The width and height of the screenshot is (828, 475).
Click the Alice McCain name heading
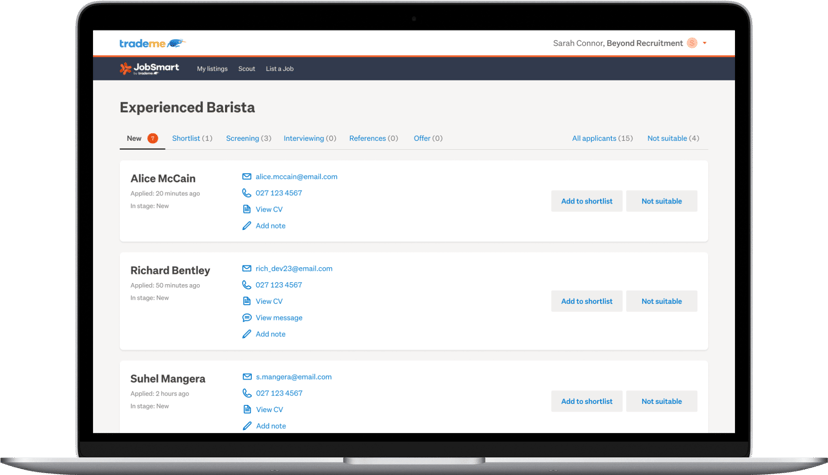[163, 178]
